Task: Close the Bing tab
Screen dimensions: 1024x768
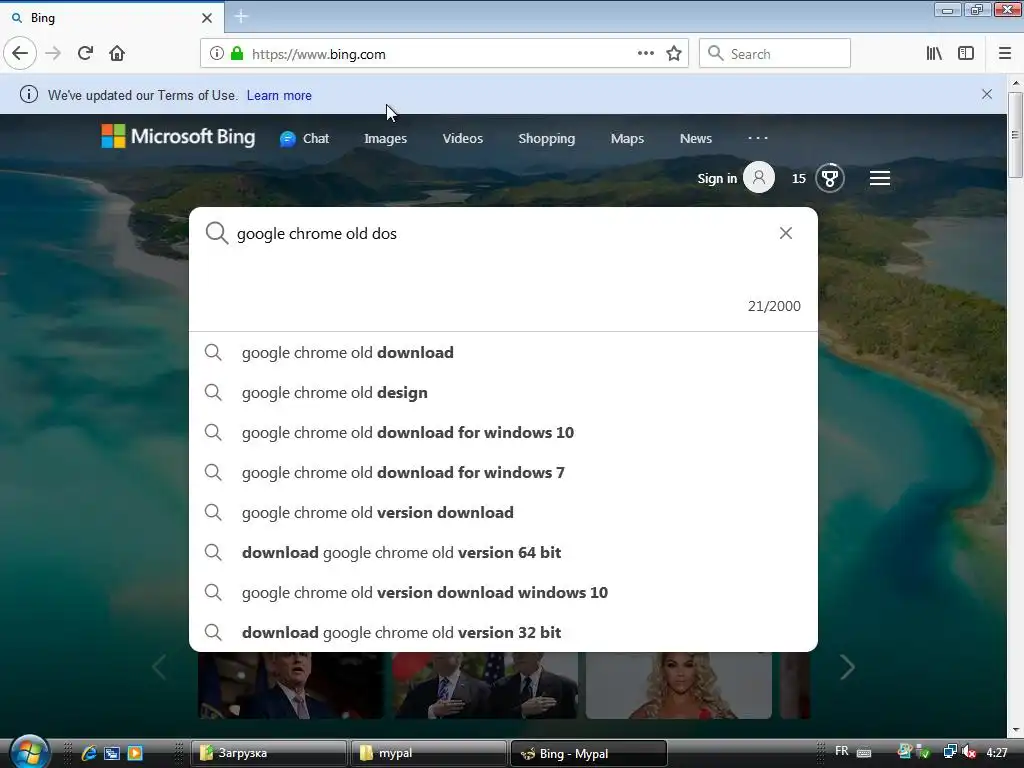Action: tap(207, 18)
